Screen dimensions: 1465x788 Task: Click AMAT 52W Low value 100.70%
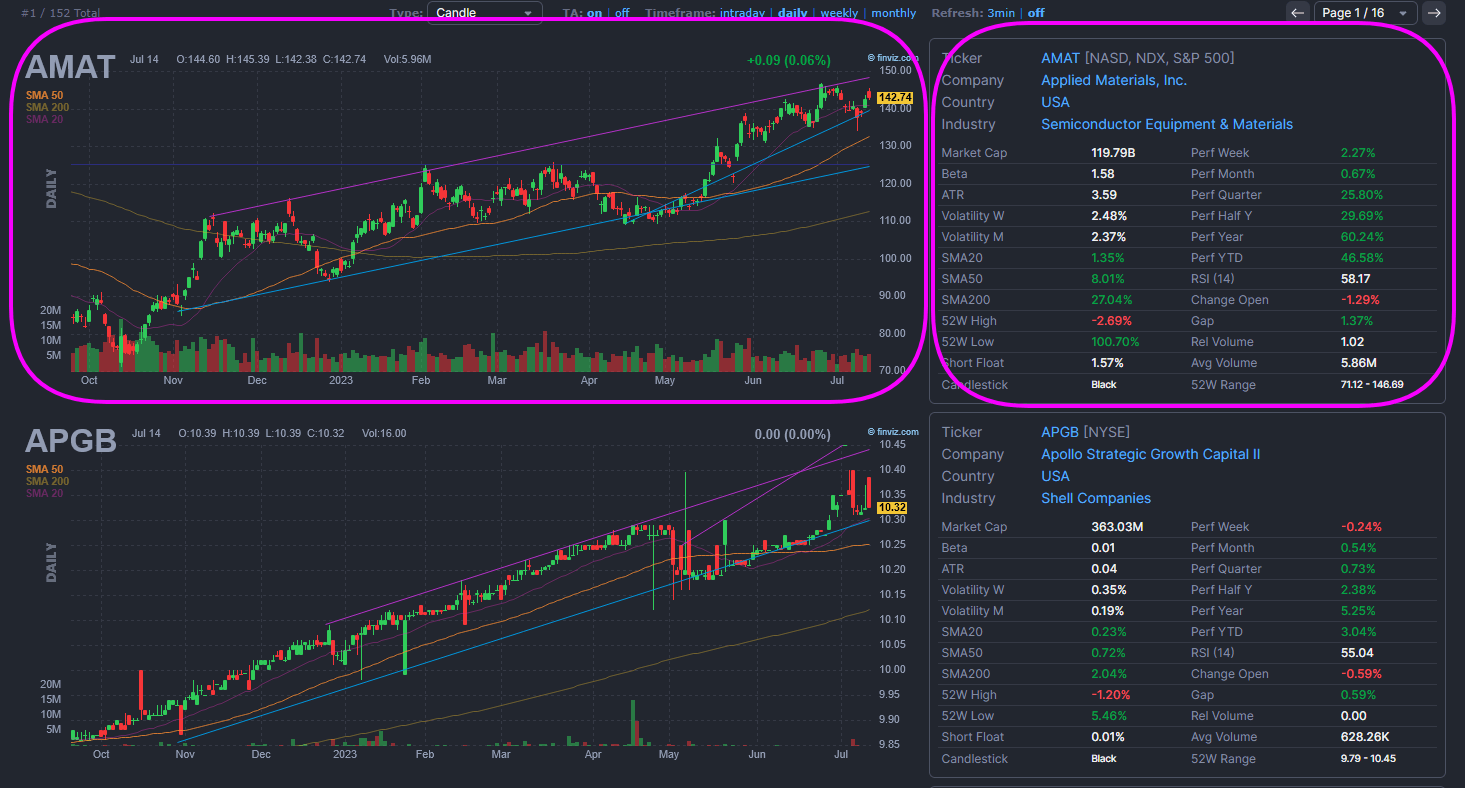tap(1115, 342)
